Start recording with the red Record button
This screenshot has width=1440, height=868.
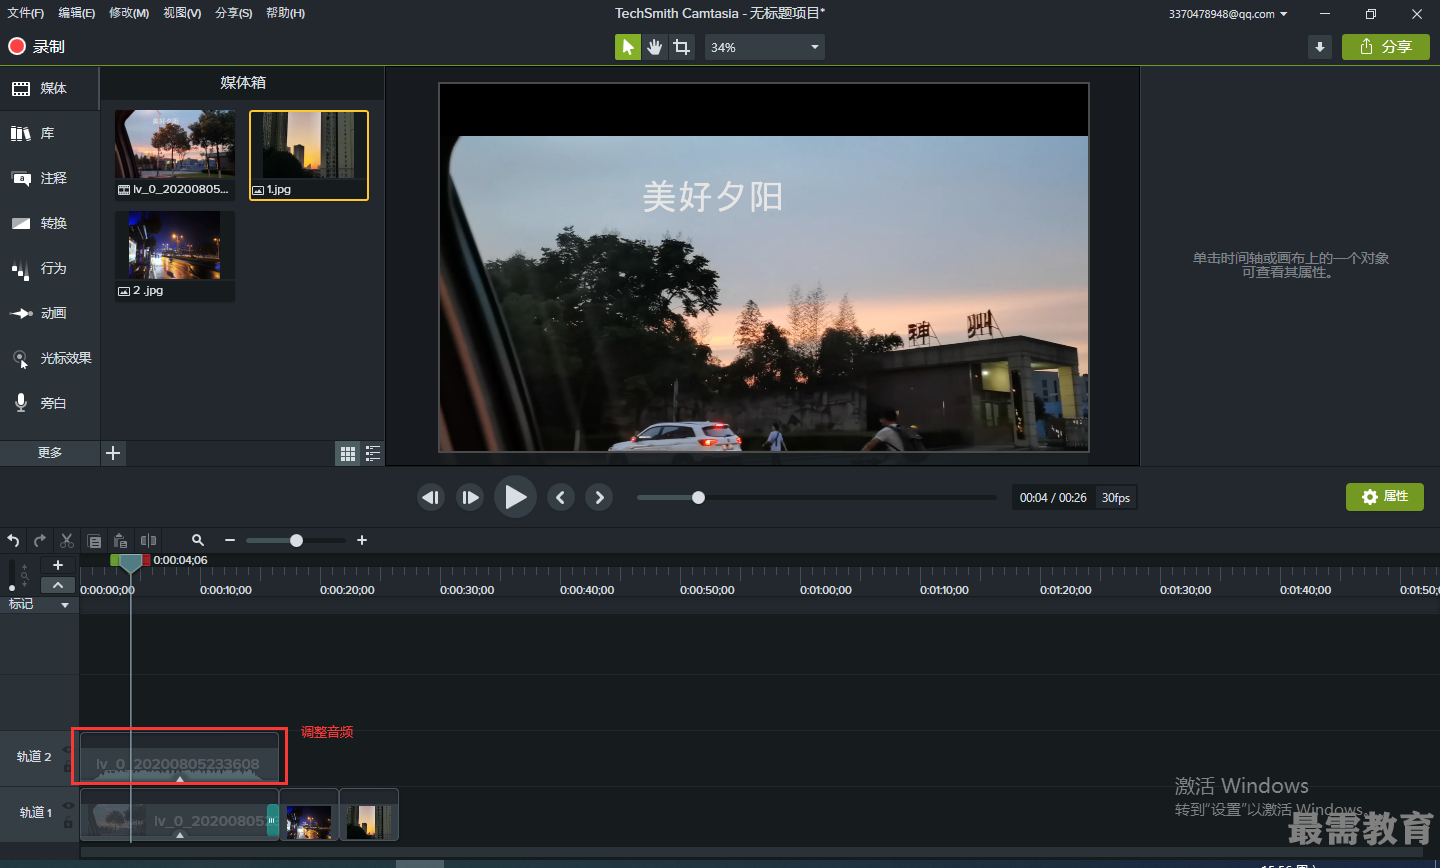36,46
